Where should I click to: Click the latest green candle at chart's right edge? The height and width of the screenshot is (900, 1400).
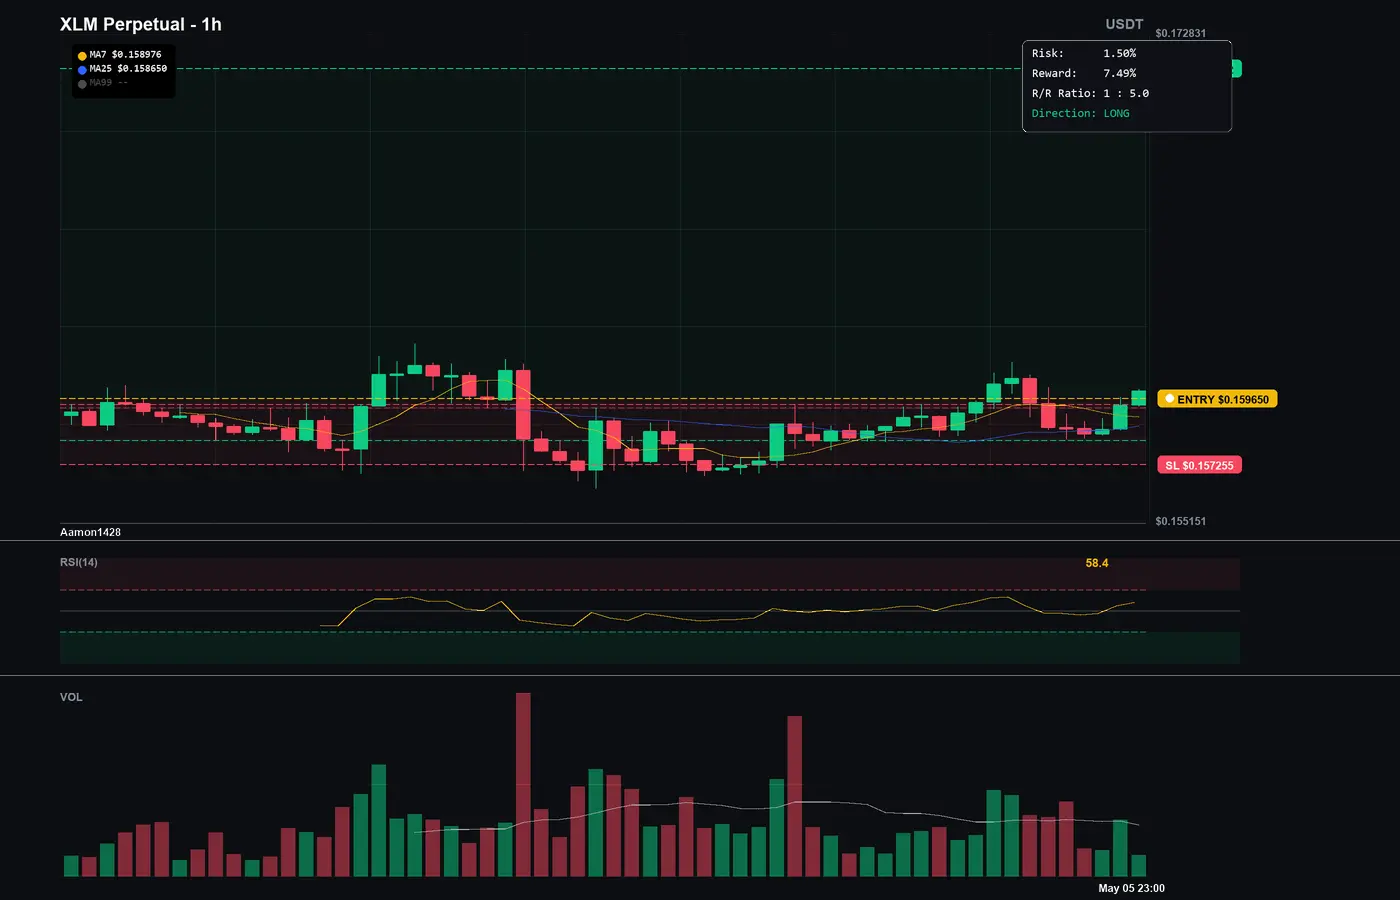pyautogui.click(x=1138, y=398)
